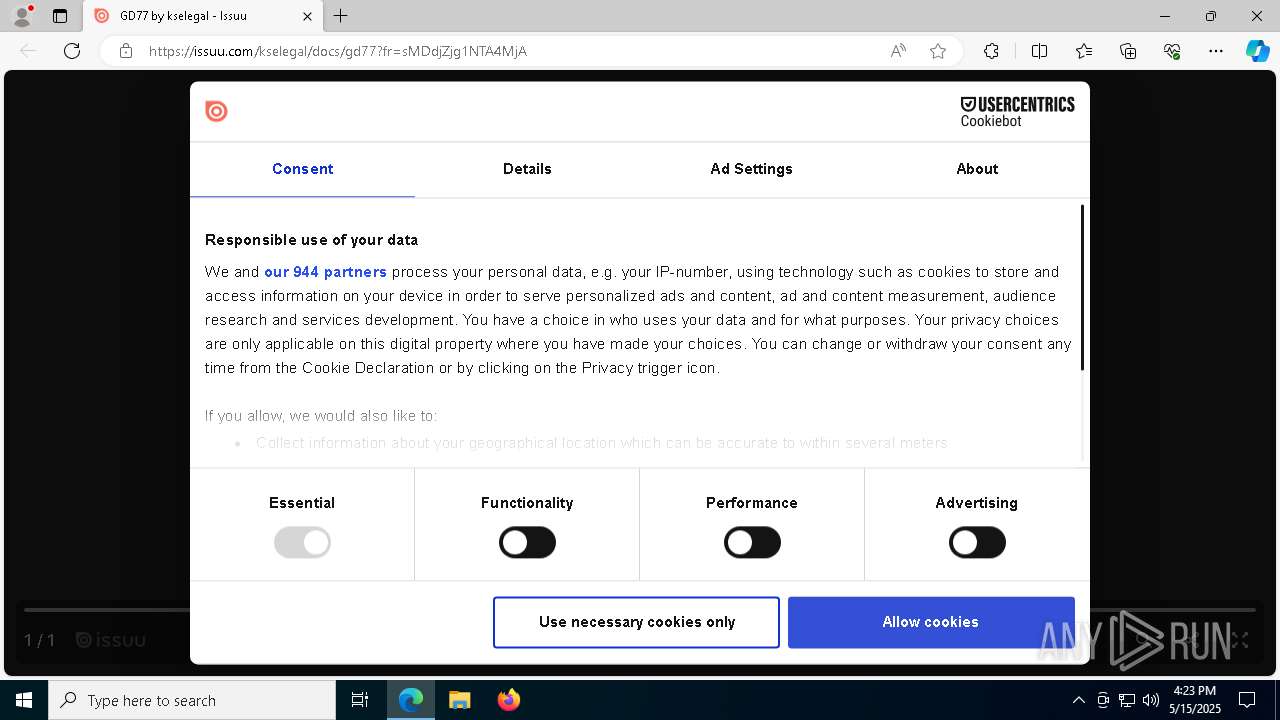Open Copilot sidebar
This screenshot has width=1280, height=720.
pos(1257,51)
